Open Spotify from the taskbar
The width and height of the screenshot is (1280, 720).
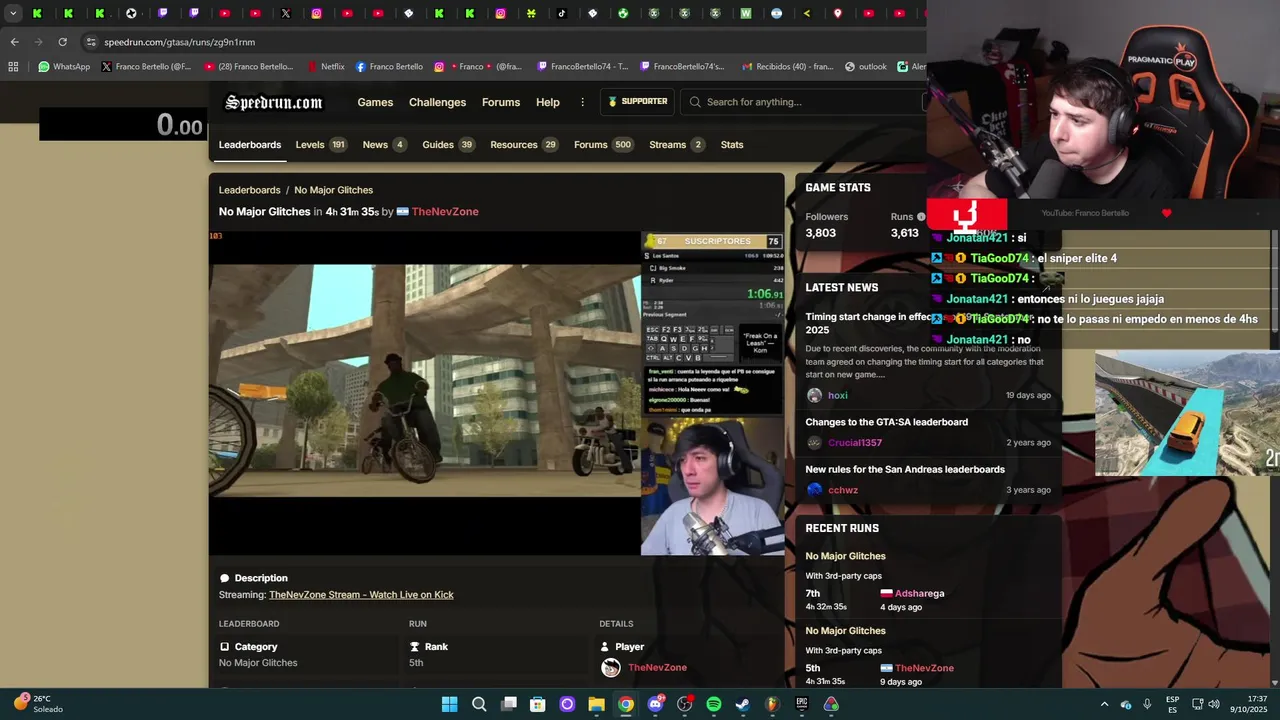713,704
